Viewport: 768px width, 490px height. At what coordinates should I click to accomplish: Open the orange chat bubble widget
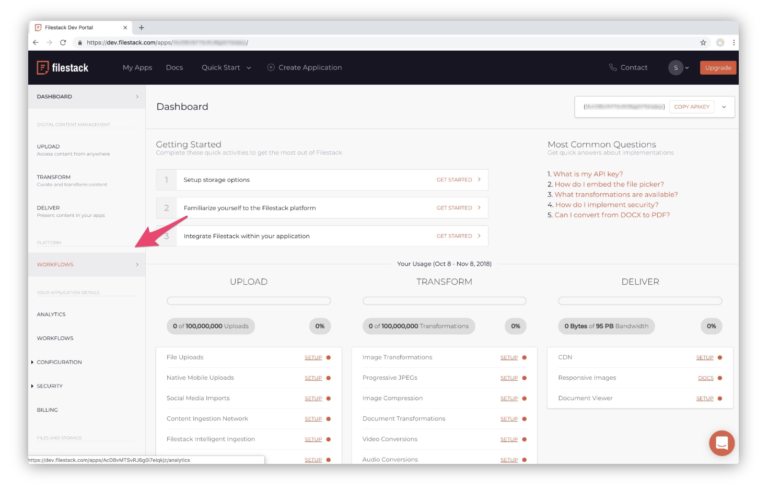pos(721,442)
